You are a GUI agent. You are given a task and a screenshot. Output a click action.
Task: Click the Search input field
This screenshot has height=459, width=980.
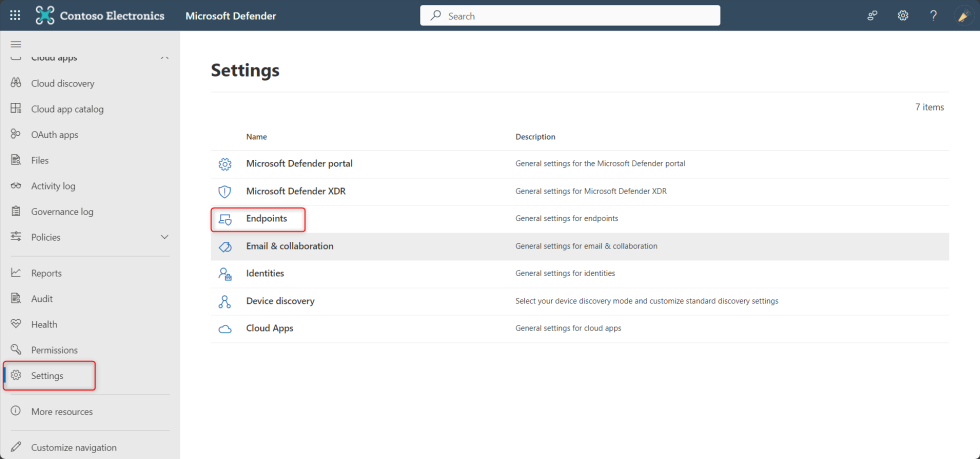coord(570,16)
